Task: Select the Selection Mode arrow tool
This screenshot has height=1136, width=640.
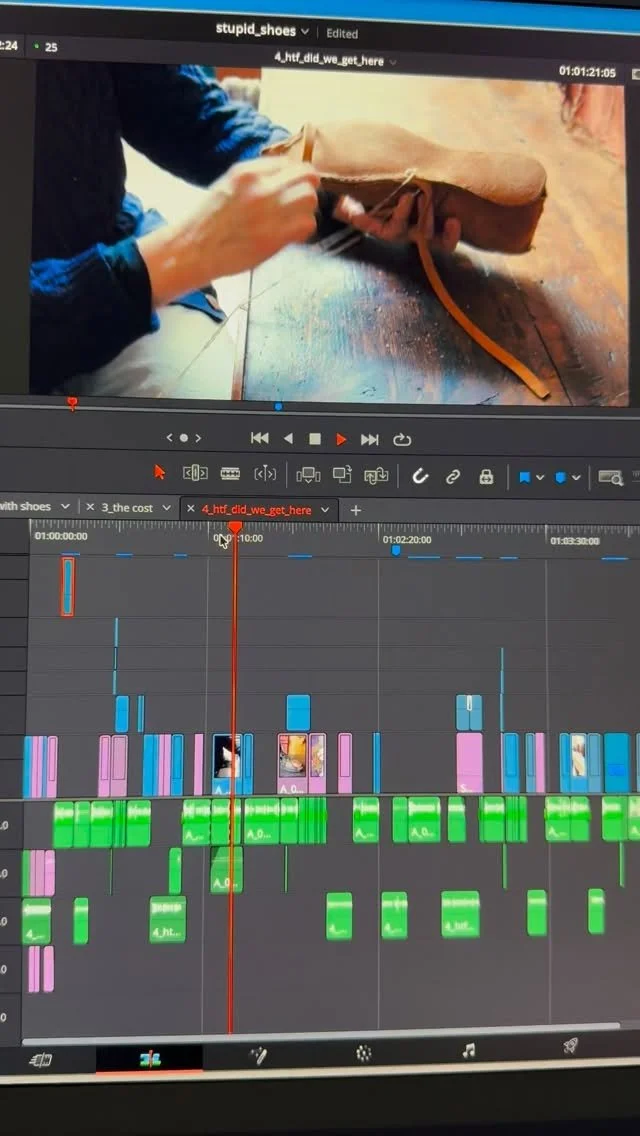Action: [159, 472]
